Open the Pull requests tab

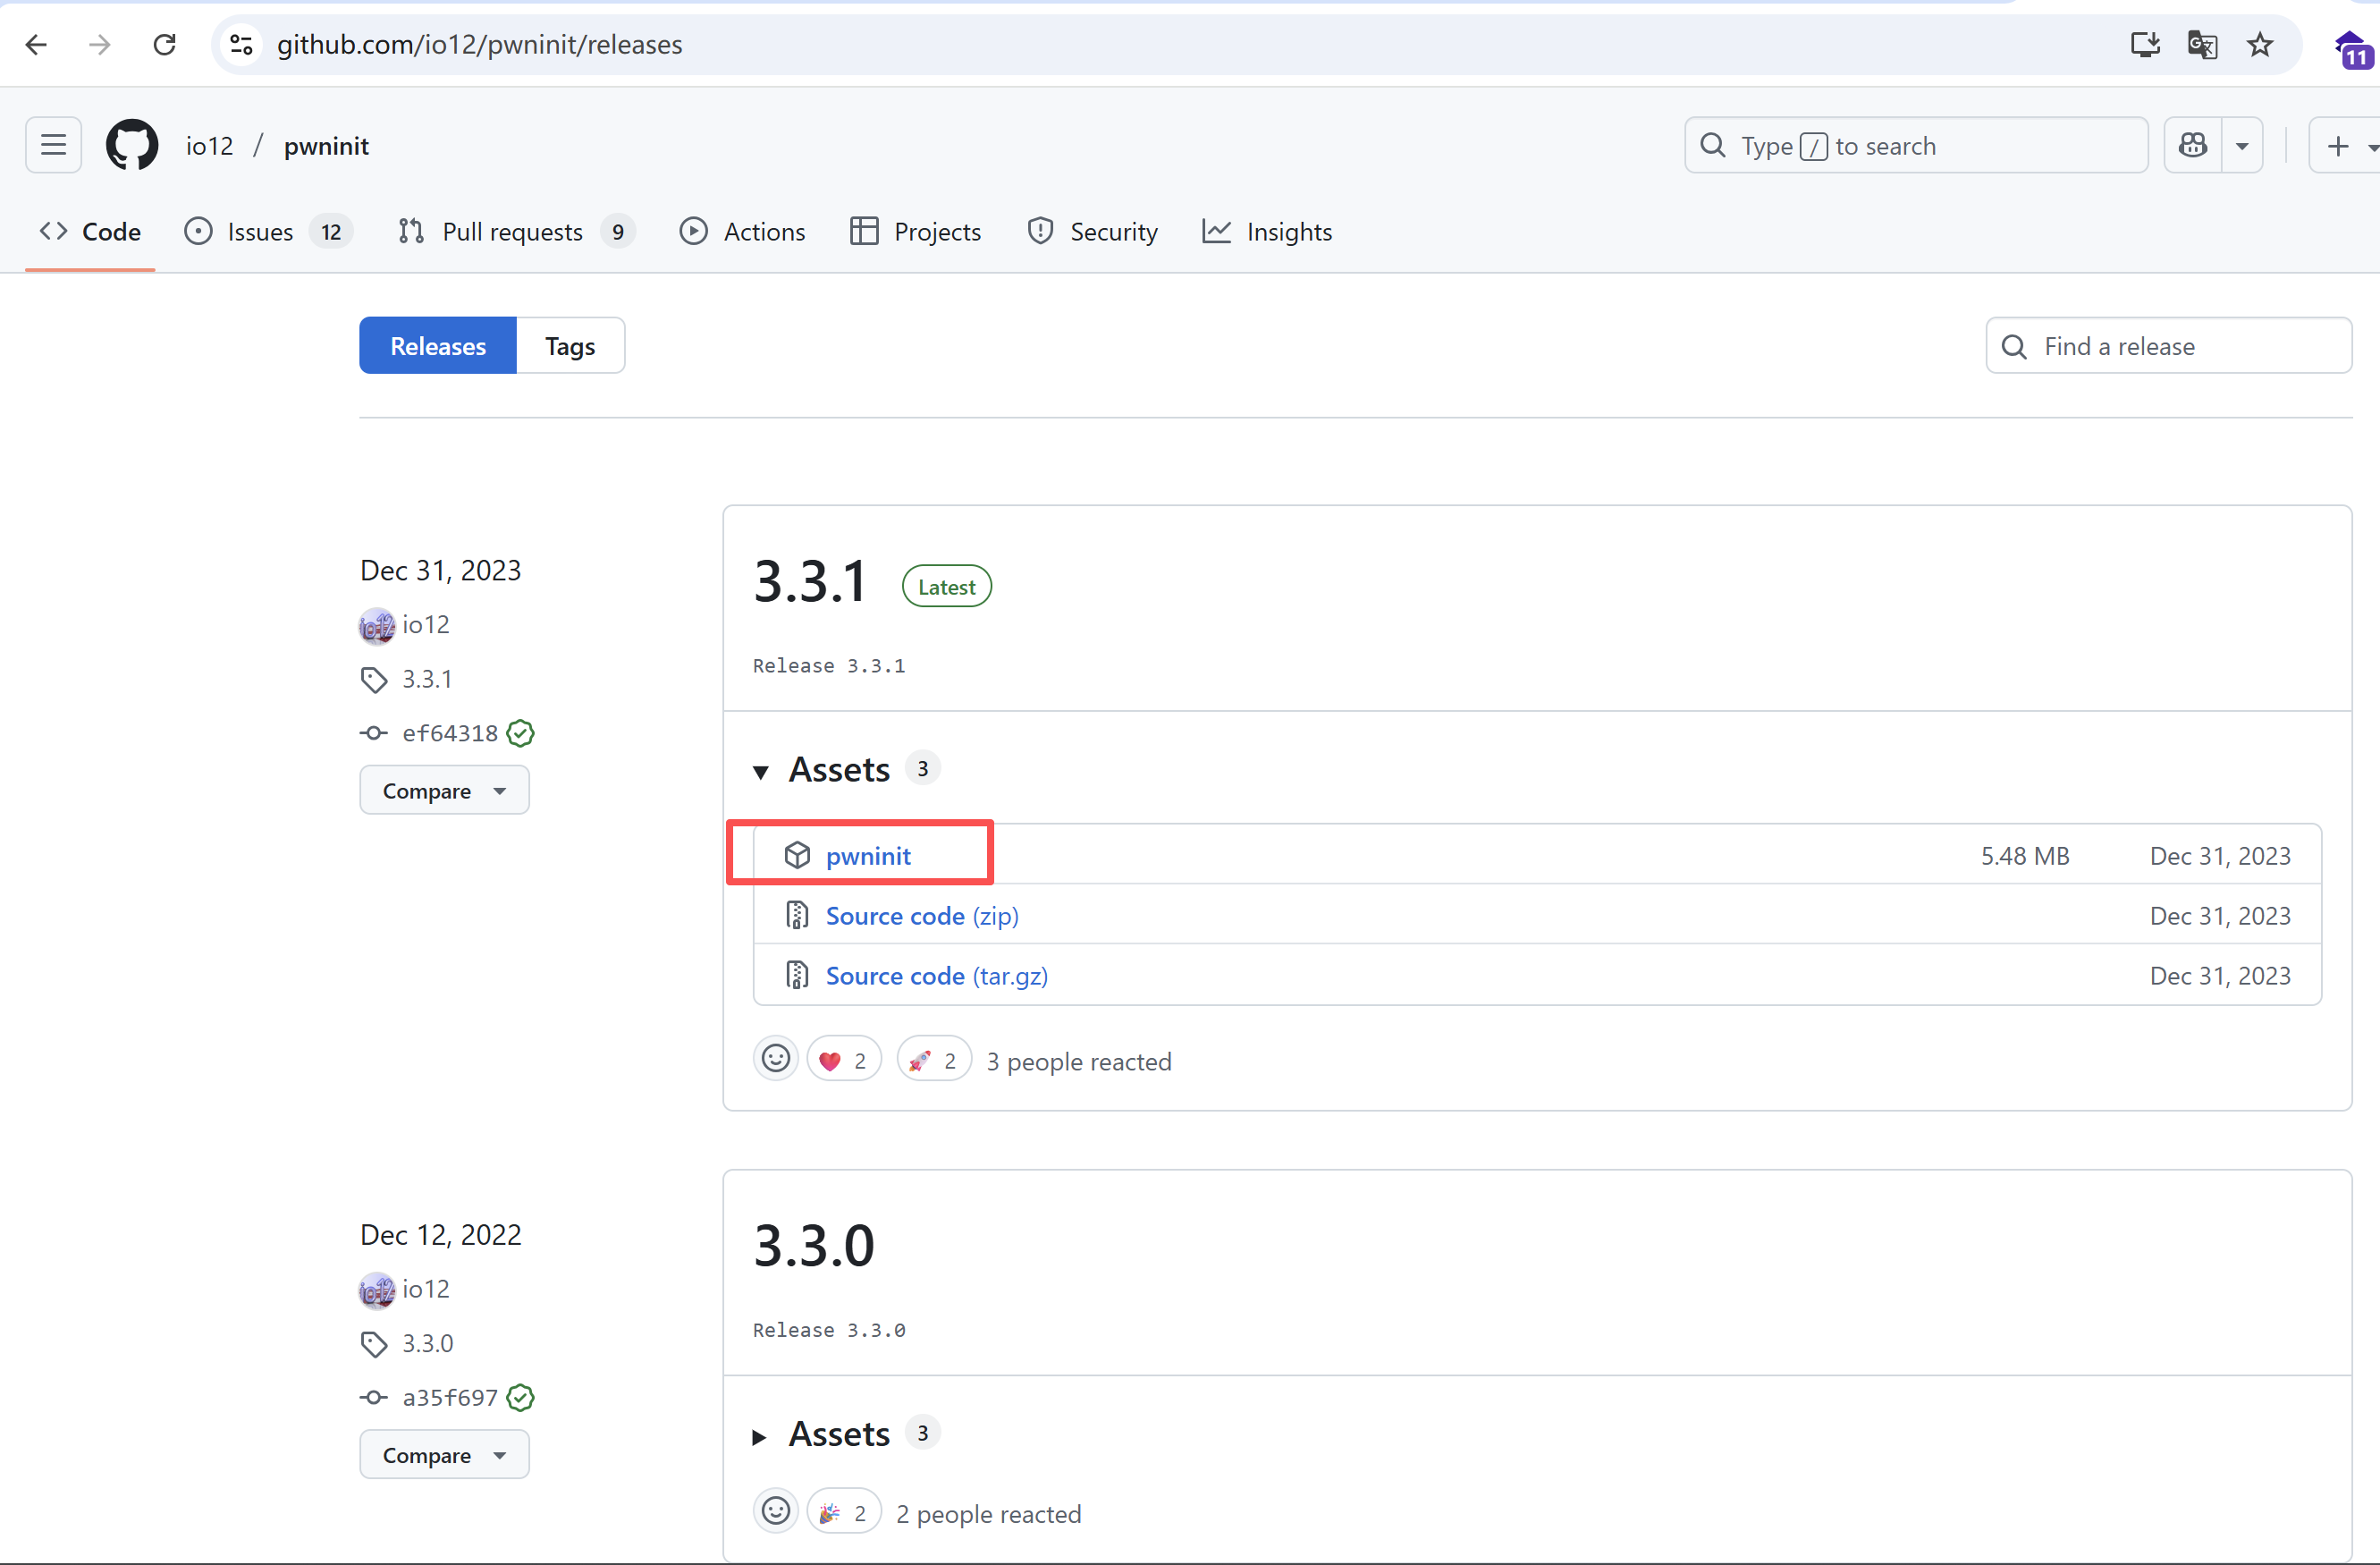coord(516,232)
